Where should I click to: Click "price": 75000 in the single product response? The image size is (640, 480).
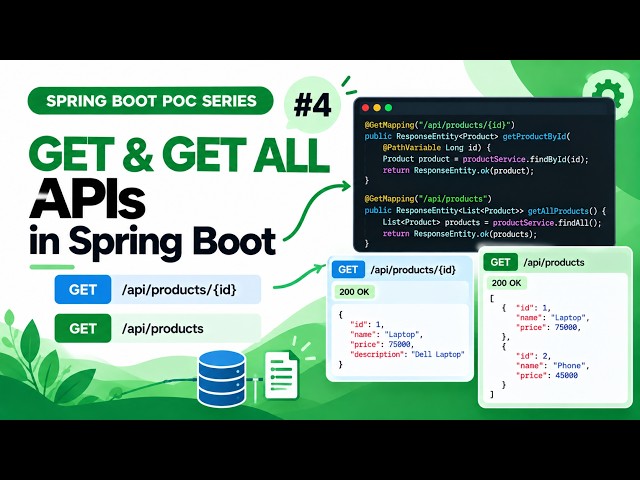[382, 344]
